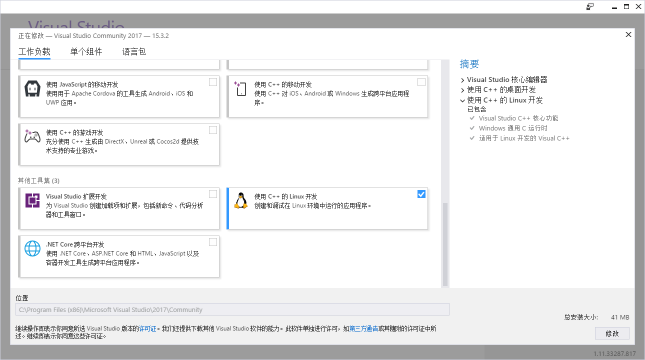The image size is (645, 360).
Task: Maximize the Visual Studio Installer window
Action: point(626,7)
